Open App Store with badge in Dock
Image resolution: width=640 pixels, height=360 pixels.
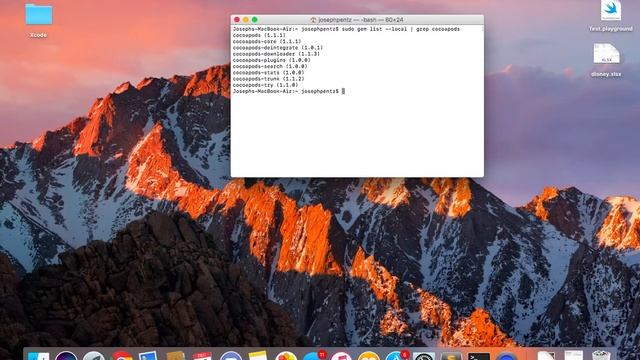[397, 355]
